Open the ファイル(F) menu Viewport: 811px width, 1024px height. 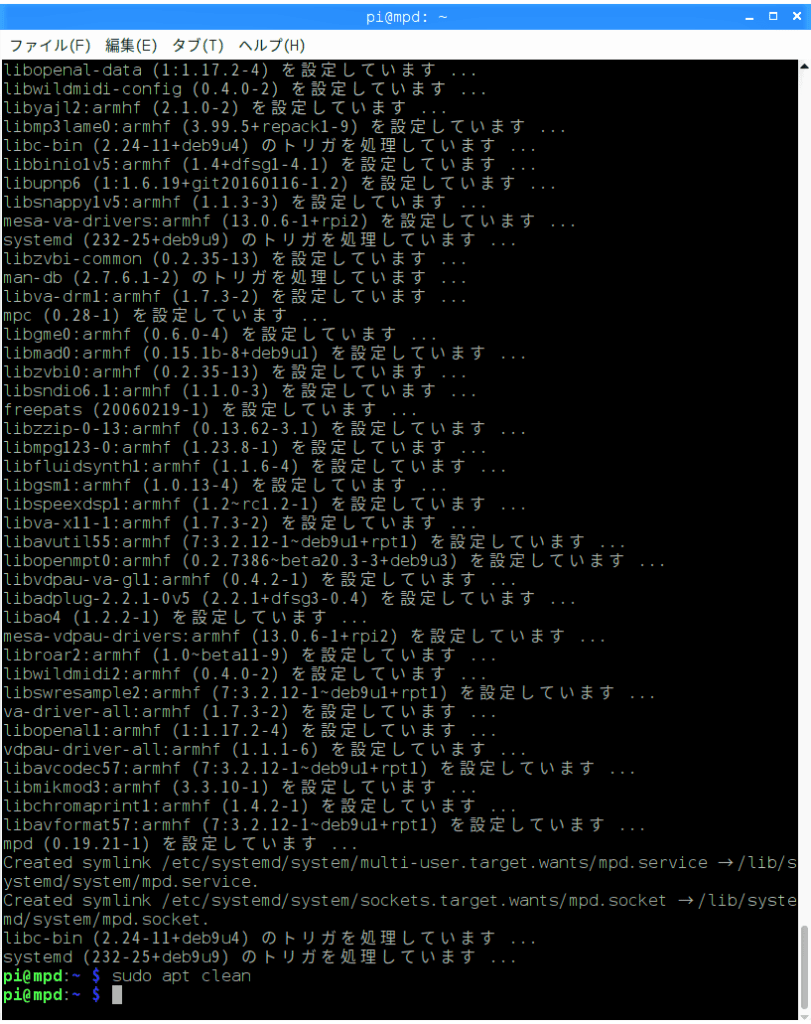pyautogui.click(x=50, y=45)
